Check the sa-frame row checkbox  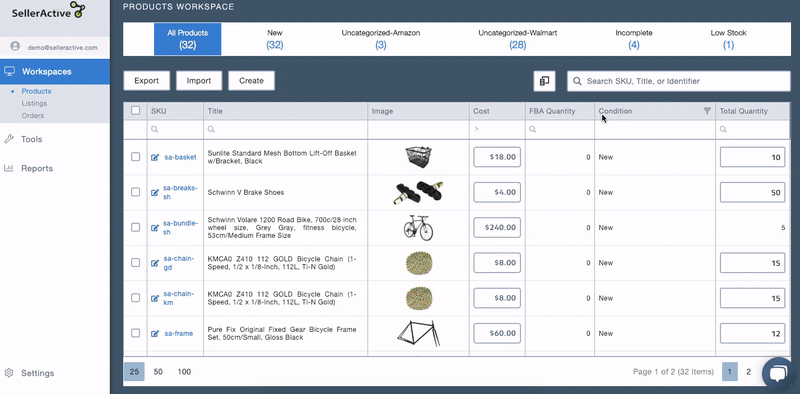click(135, 333)
